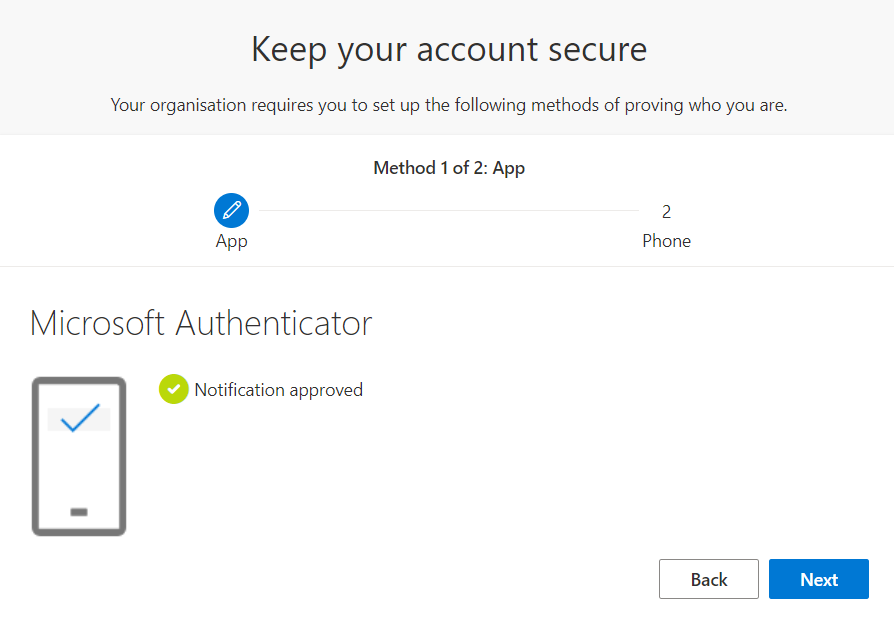The image size is (894, 630).
Task: Click the progress line between App and Phone
Action: click(x=449, y=210)
